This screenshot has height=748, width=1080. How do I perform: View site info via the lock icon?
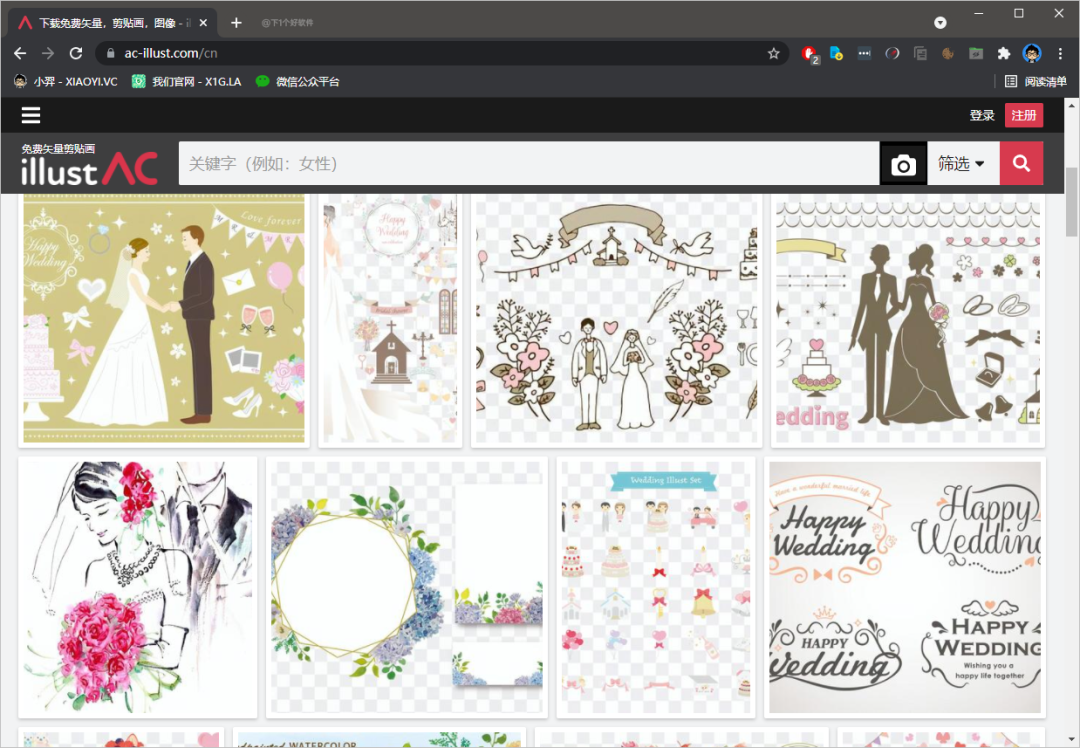tap(110, 53)
